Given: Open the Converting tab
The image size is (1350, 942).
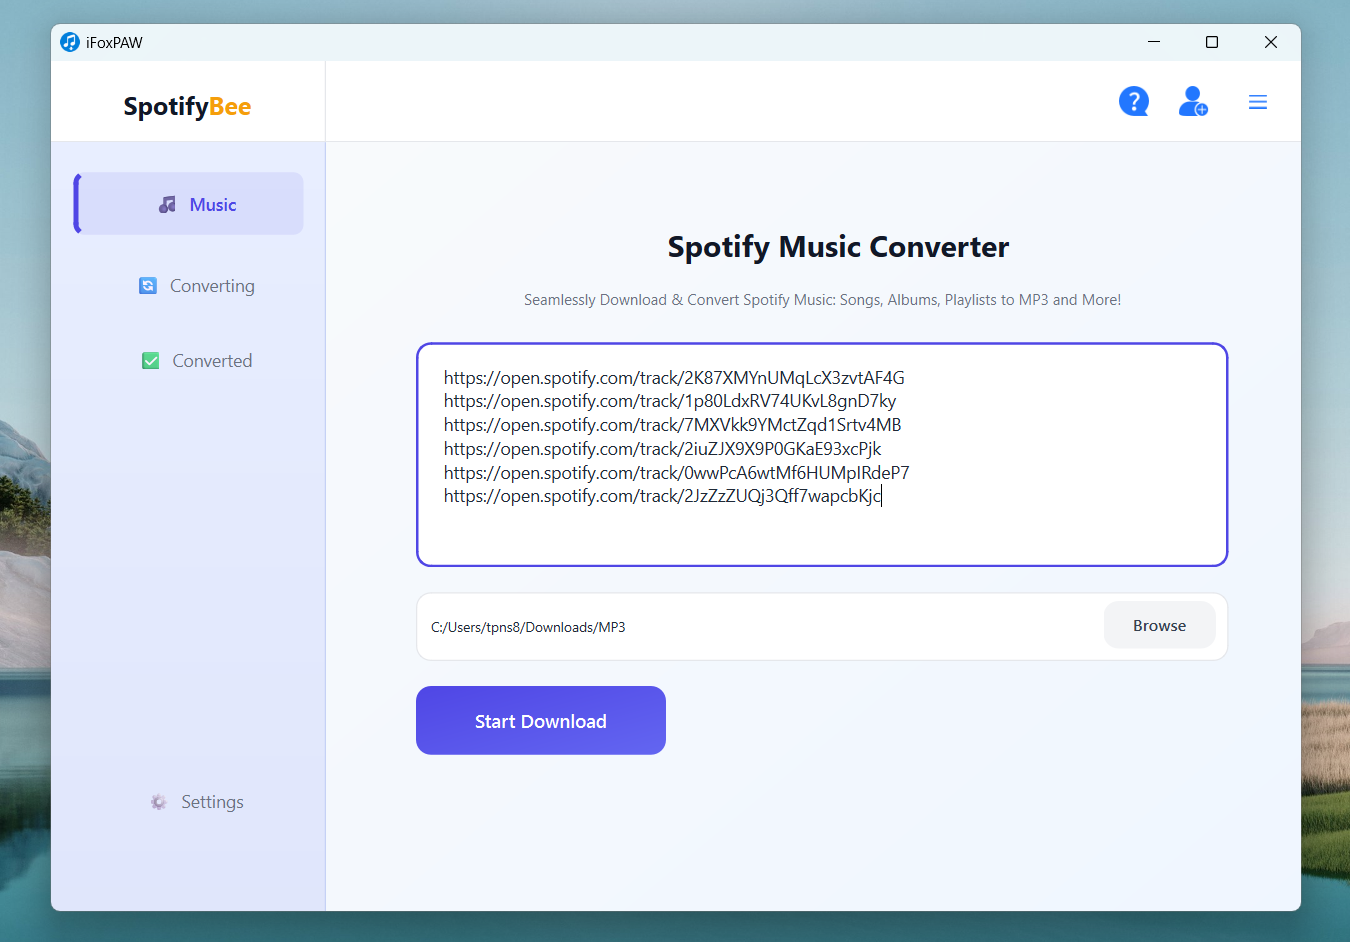Looking at the screenshot, I should (212, 286).
